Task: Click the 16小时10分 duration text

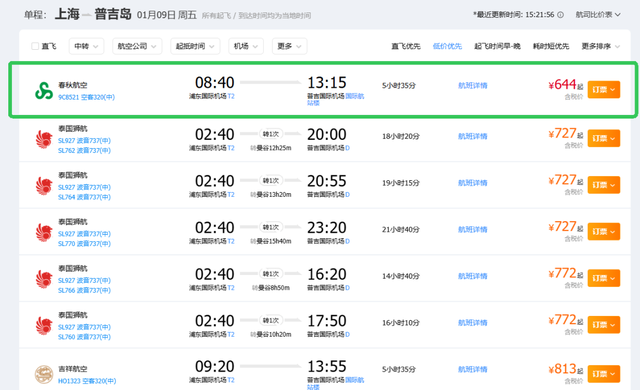Action: [x=400, y=323]
